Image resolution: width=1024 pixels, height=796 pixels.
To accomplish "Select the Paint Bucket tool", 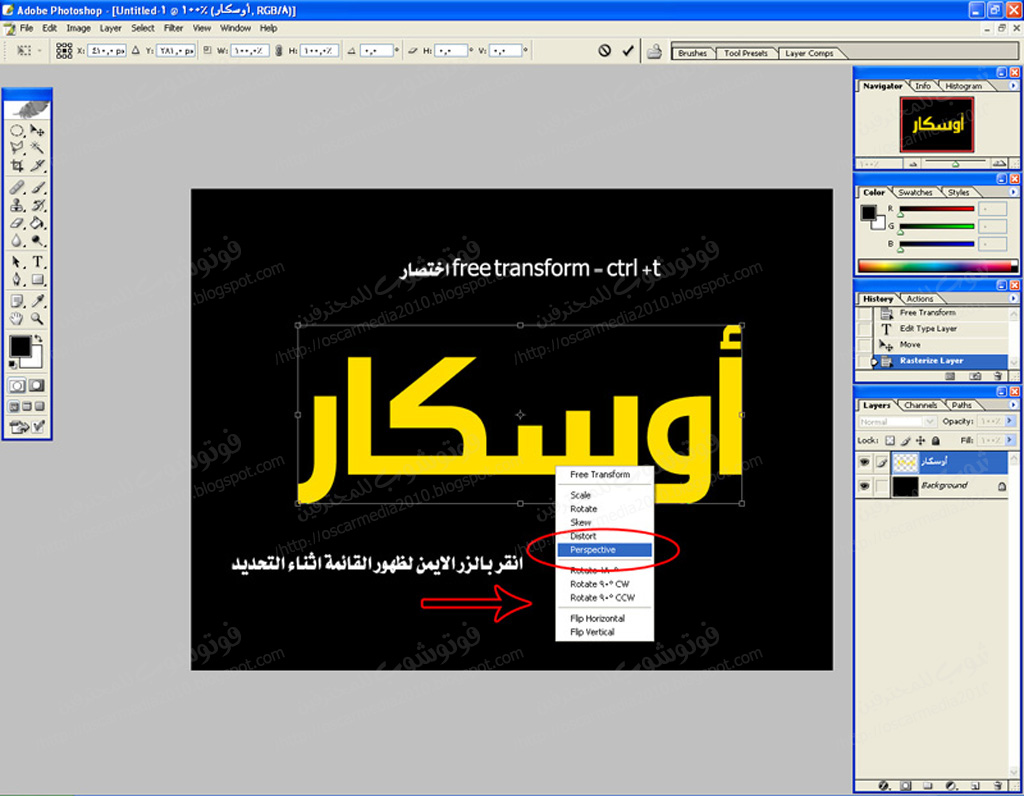I will point(37,223).
